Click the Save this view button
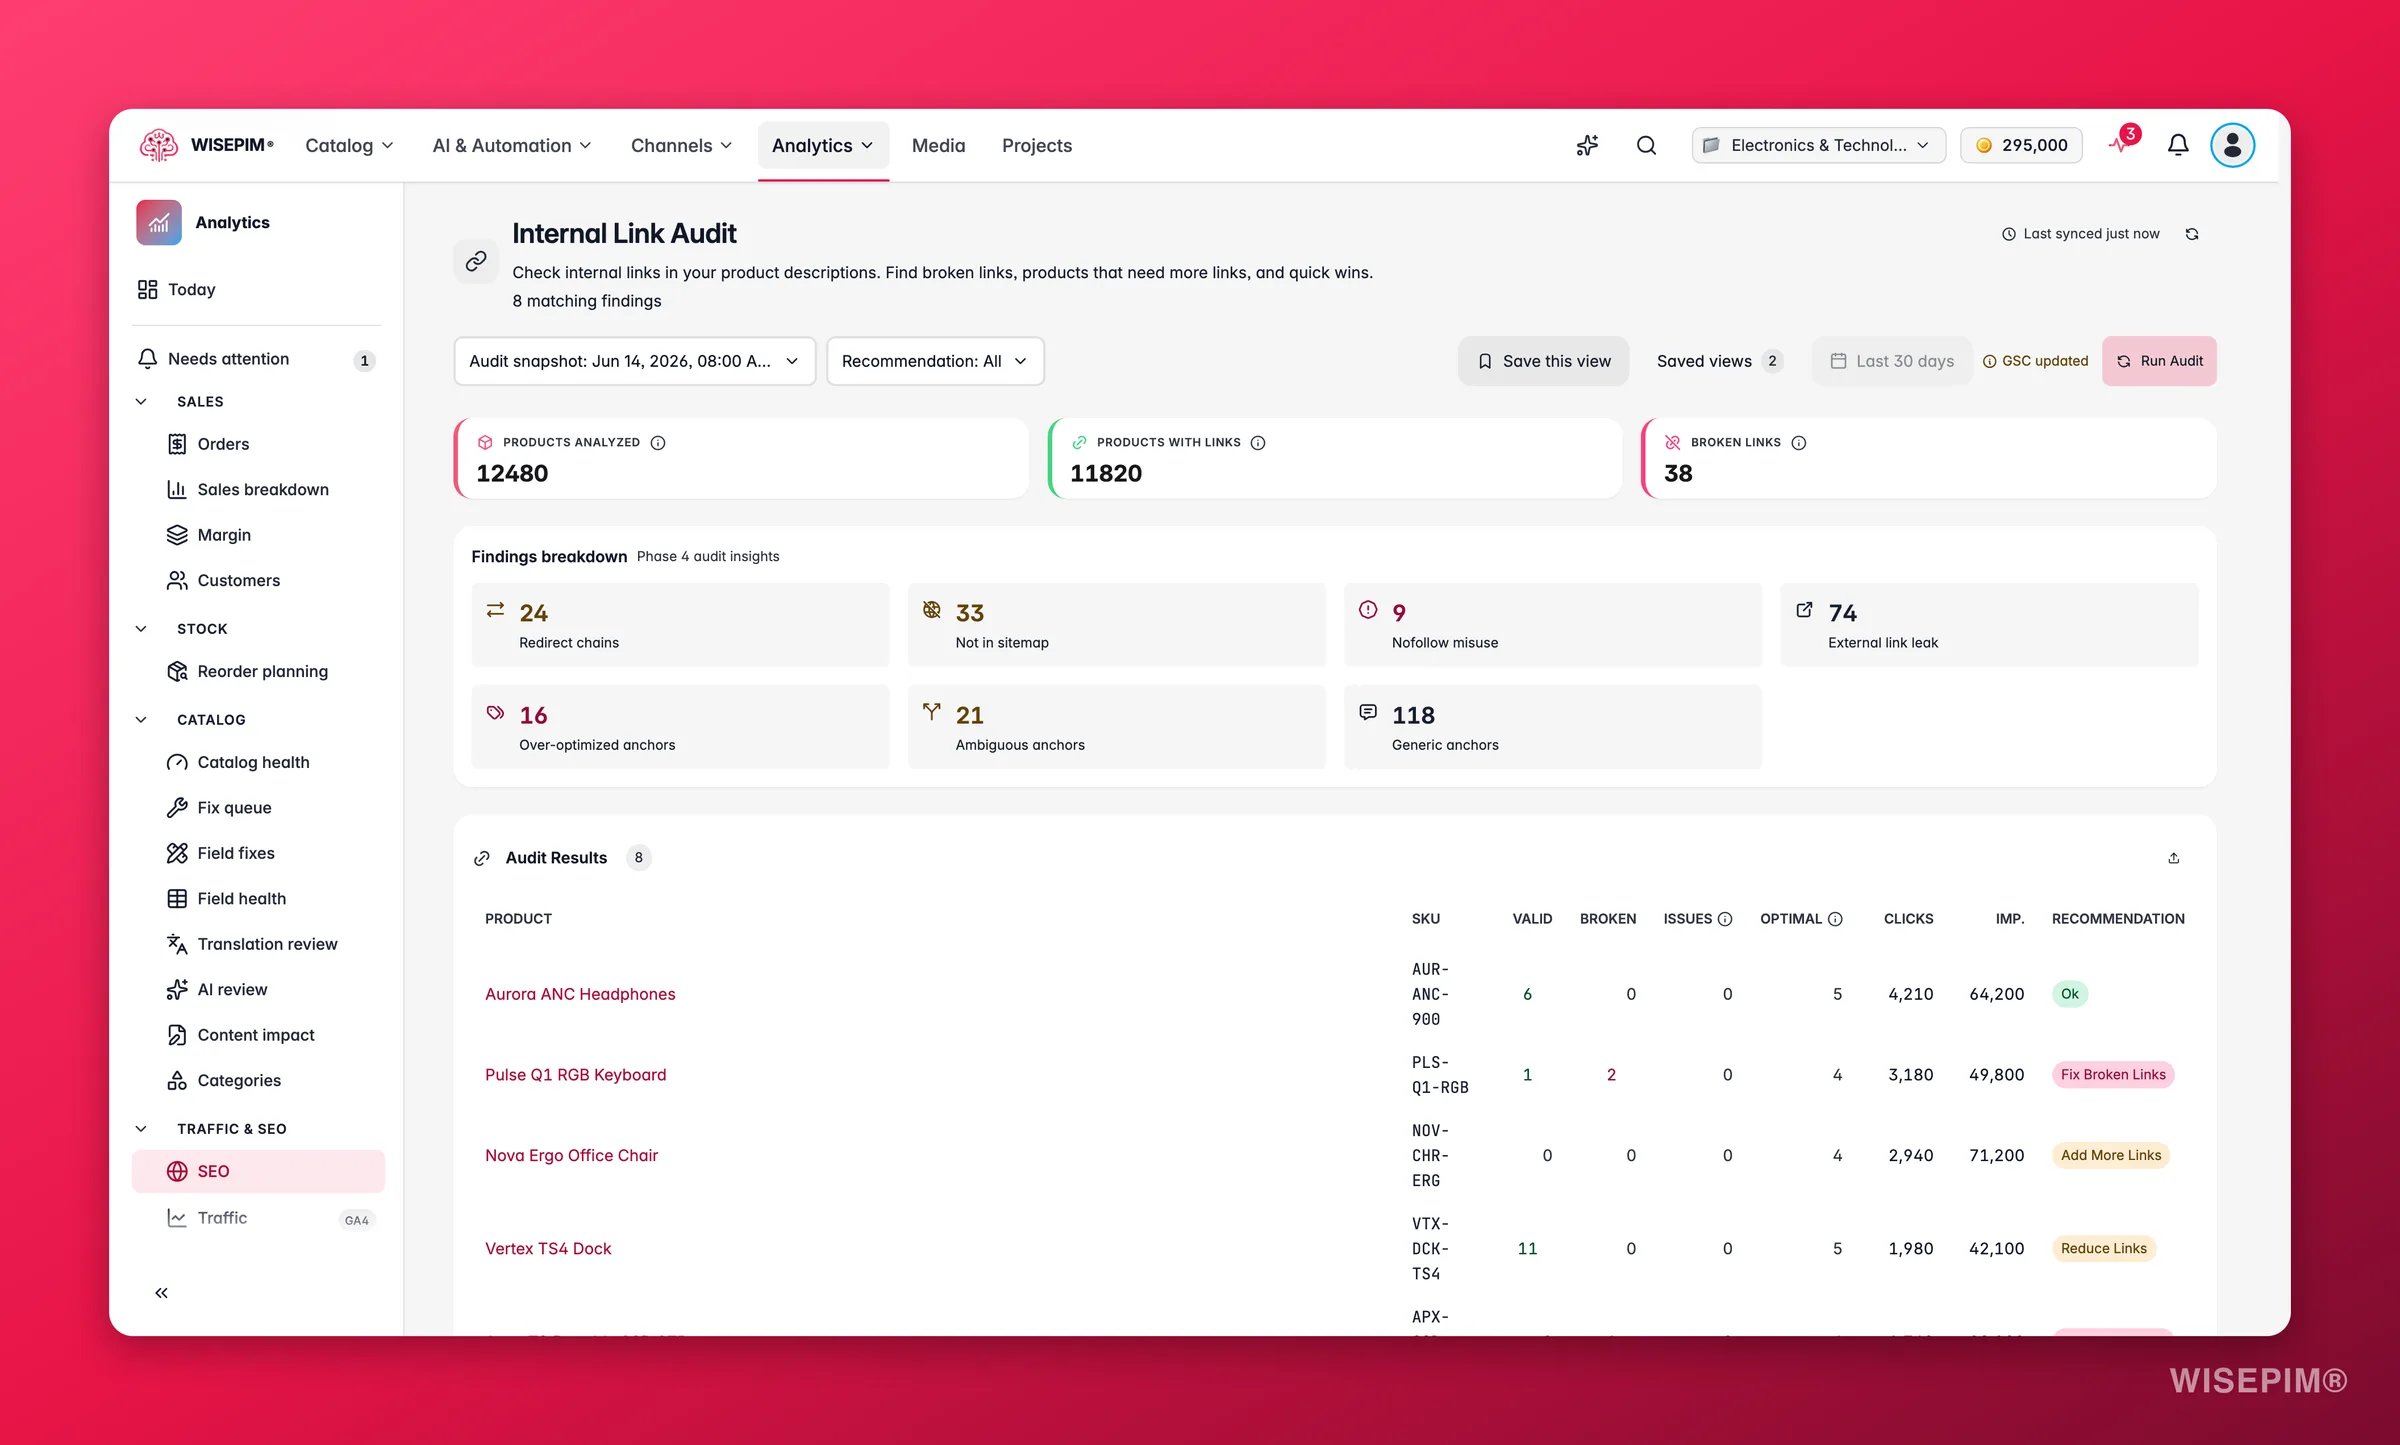The height and width of the screenshot is (1445, 2400). (1543, 361)
